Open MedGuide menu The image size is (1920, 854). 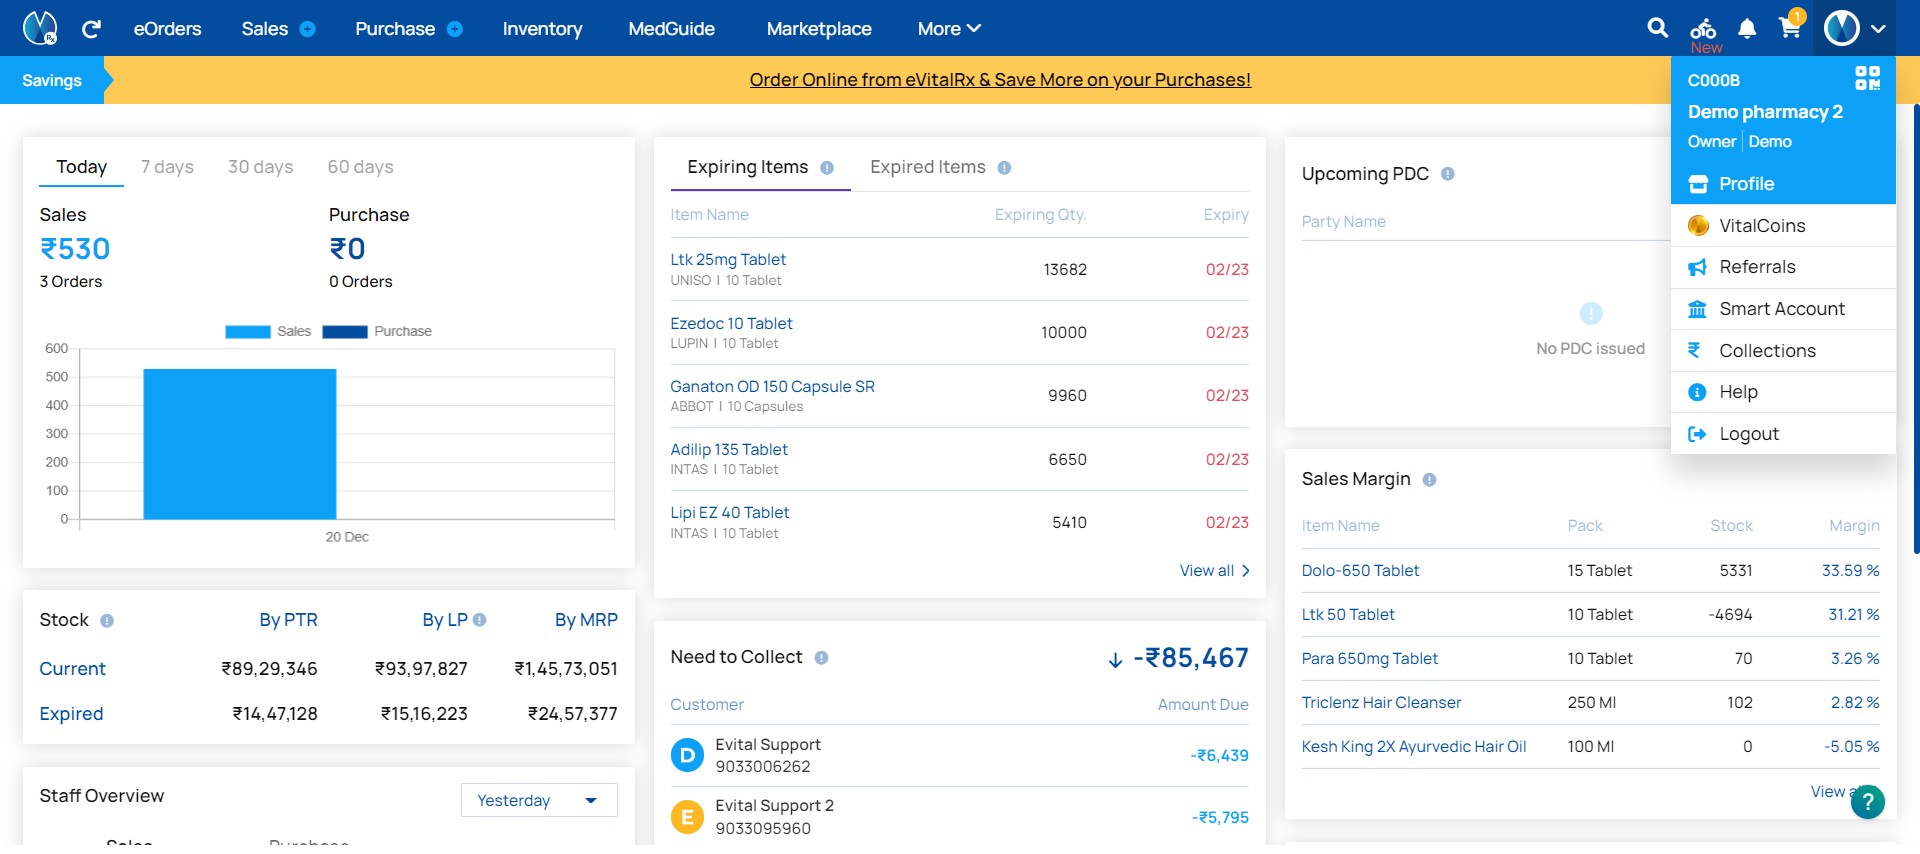click(671, 29)
